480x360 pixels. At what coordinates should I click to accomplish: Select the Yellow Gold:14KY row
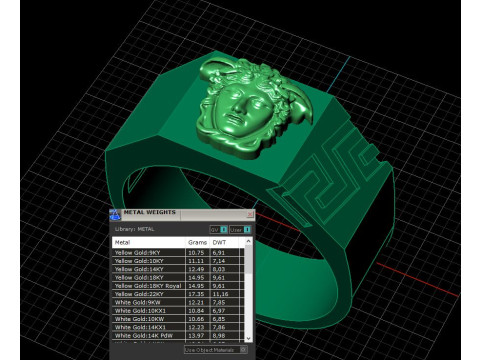(x=178, y=269)
